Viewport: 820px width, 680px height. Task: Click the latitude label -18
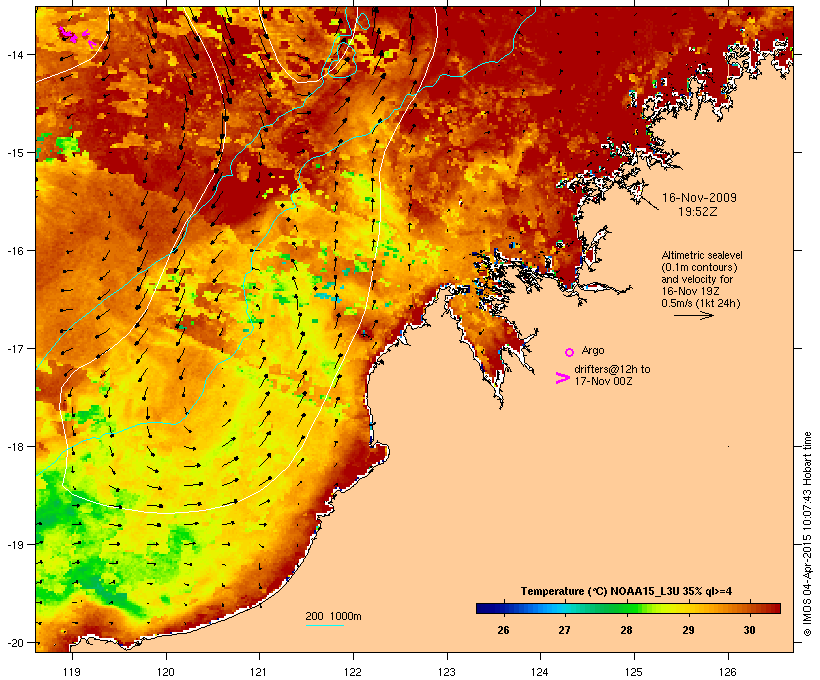click(14, 446)
